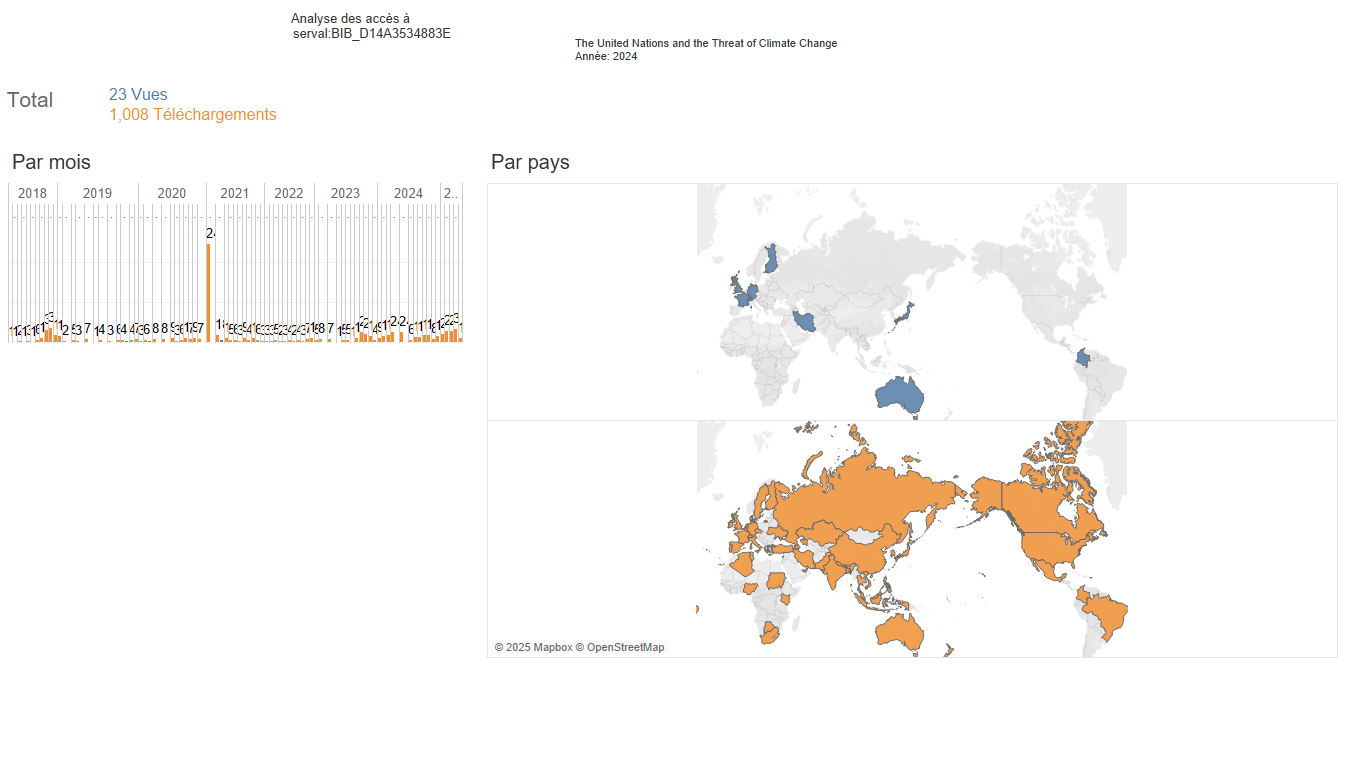This screenshot has width=1366, height=768.
Task: Select the 1,008 Téléchargements total label
Action: tap(193, 114)
